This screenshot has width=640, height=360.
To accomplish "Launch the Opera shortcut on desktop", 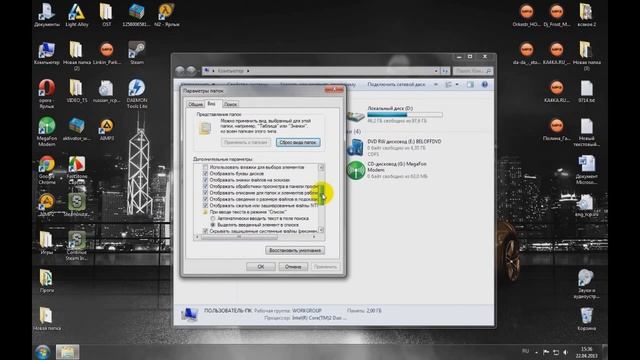I will 47,94.
